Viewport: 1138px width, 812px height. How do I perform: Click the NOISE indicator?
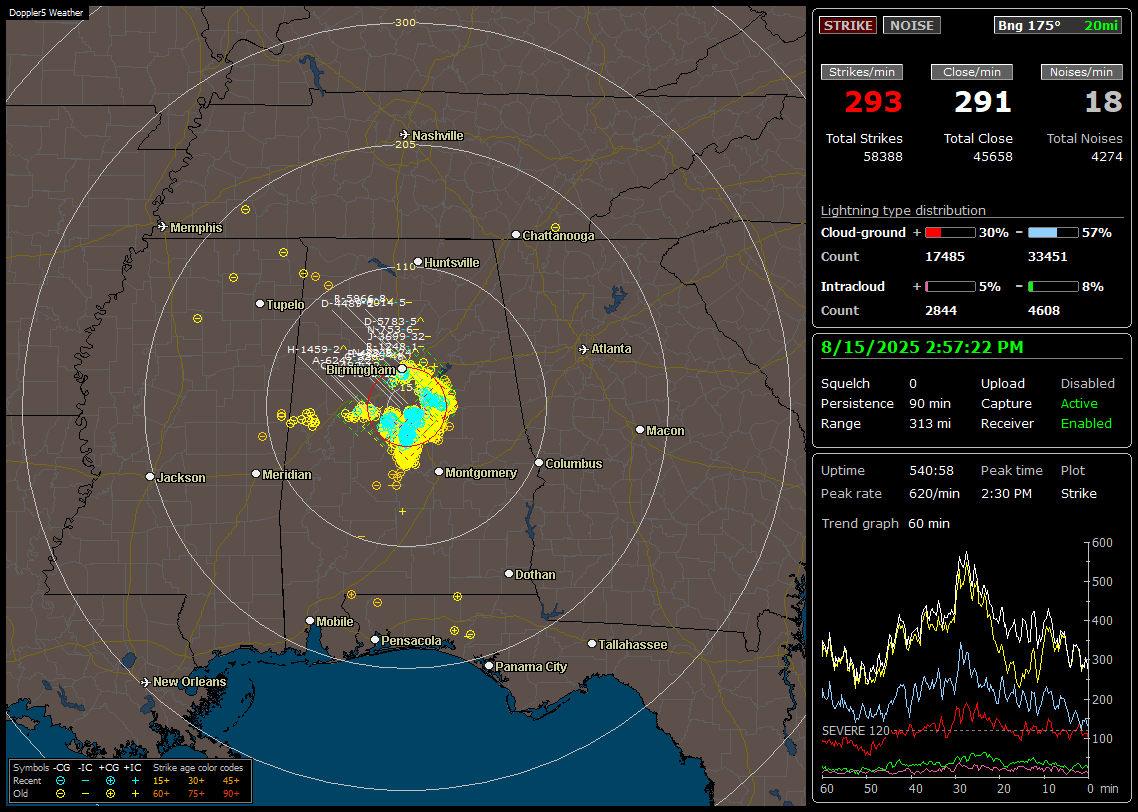point(912,25)
